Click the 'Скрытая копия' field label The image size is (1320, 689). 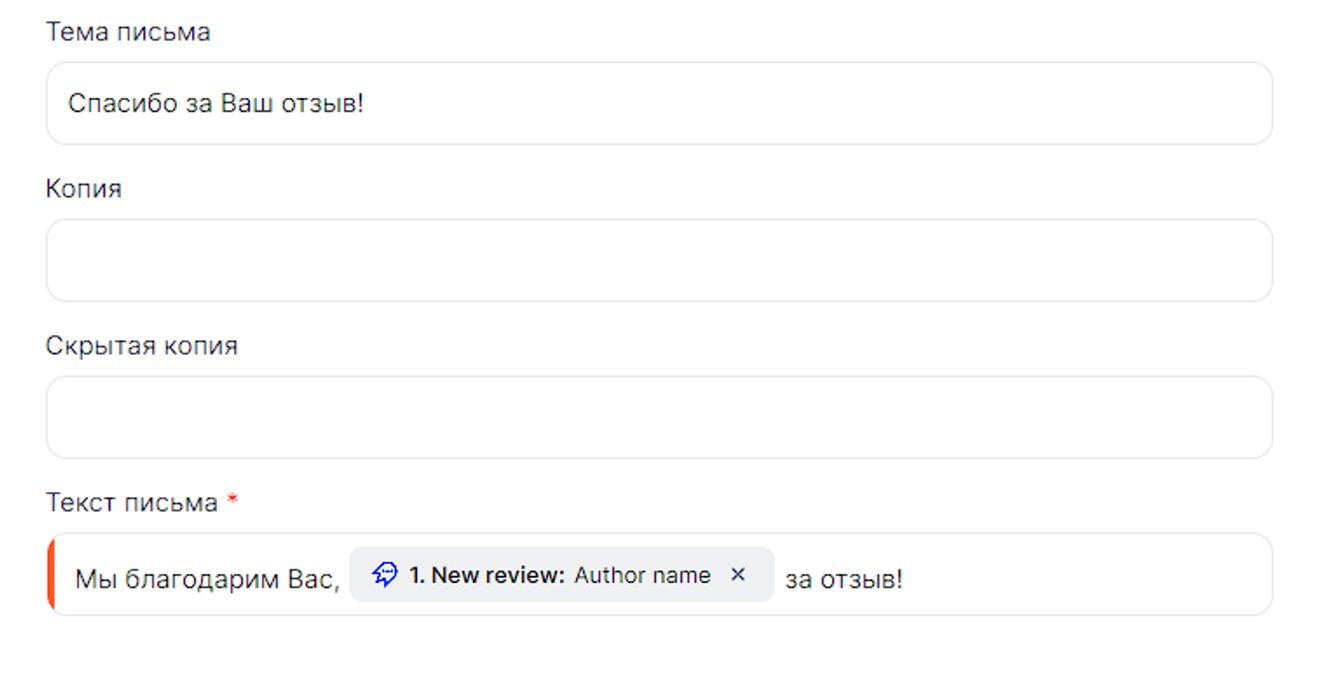142,346
